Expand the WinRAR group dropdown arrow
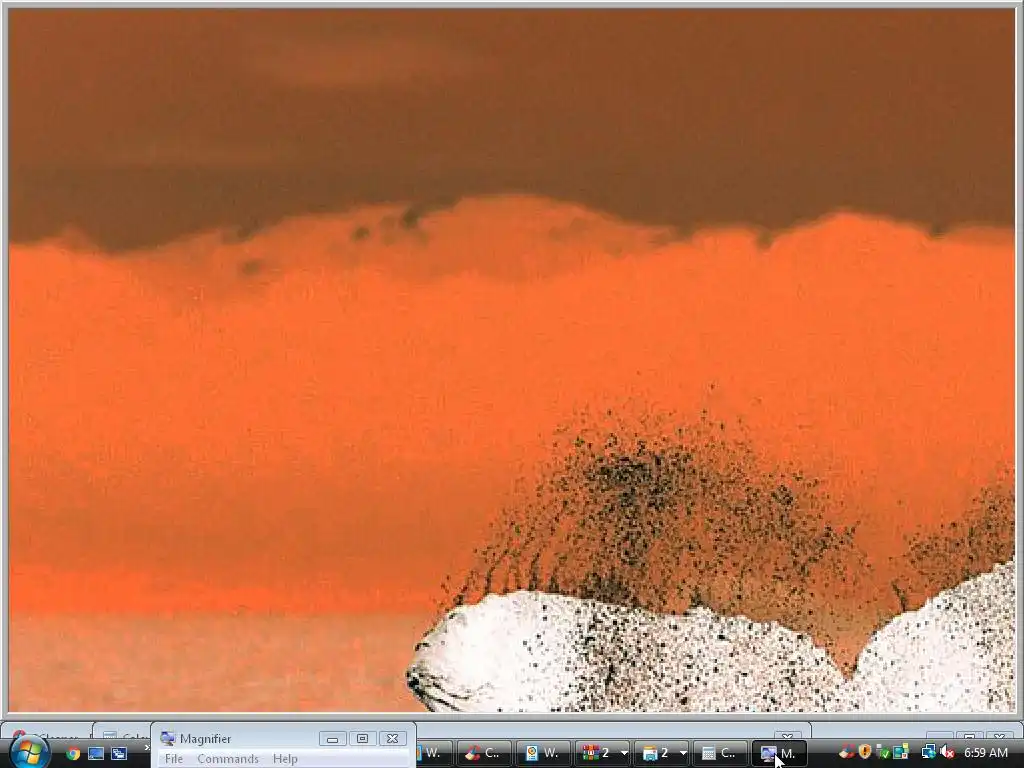This screenshot has height=768, width=1024. point(624,753)
